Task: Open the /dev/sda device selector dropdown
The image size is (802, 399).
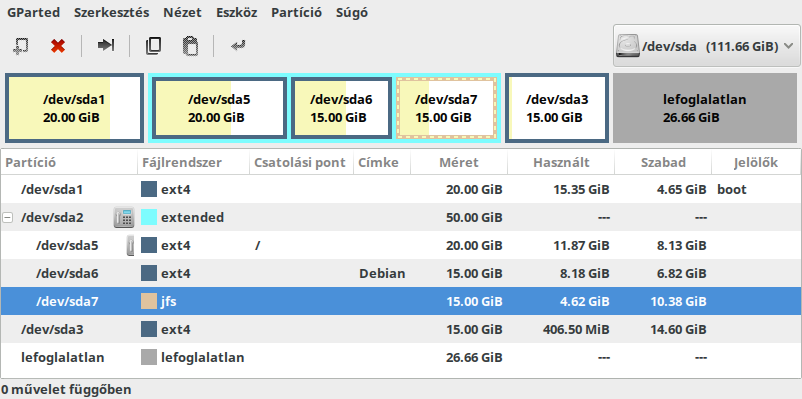Action: 707,47
